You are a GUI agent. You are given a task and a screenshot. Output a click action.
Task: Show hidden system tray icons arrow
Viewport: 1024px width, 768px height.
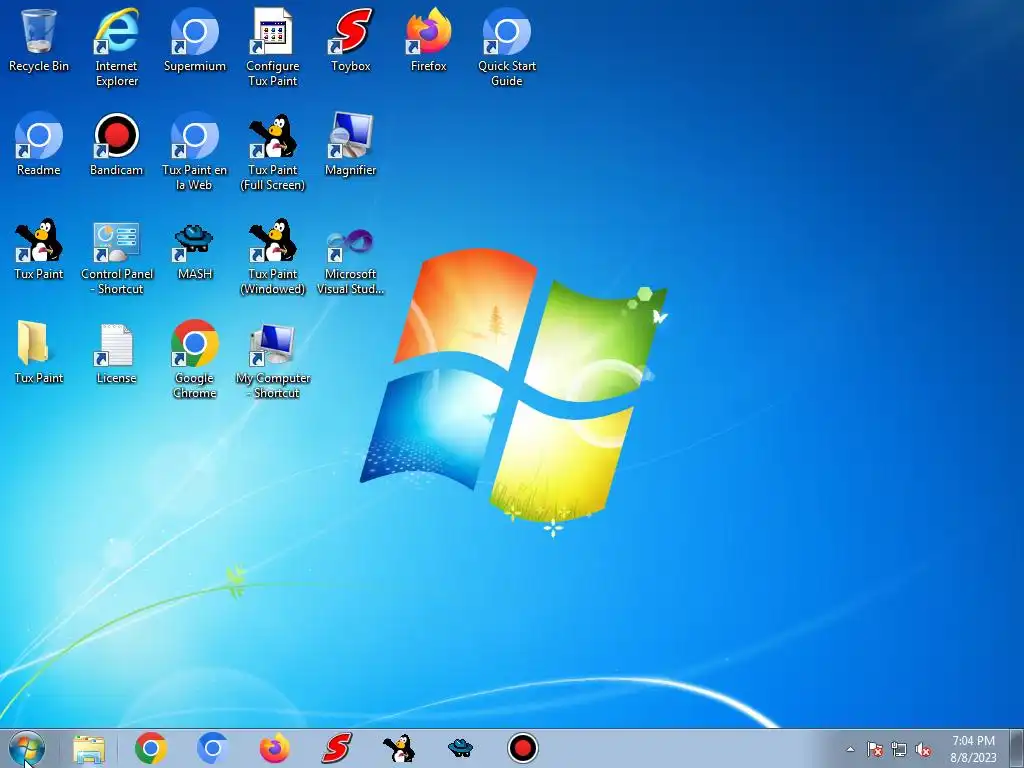click(x=850, y=749)
